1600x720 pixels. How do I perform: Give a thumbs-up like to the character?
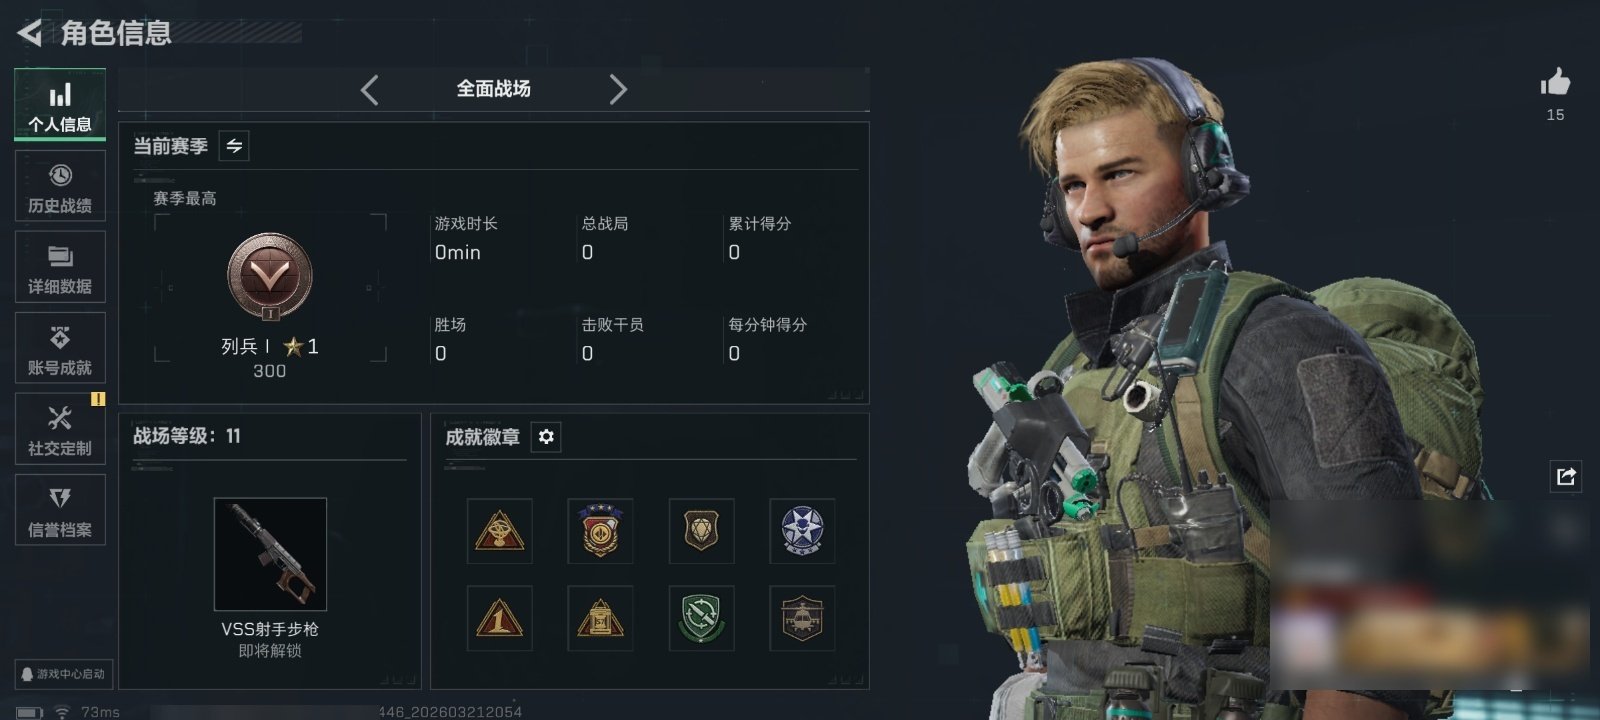click(1555, 82)
